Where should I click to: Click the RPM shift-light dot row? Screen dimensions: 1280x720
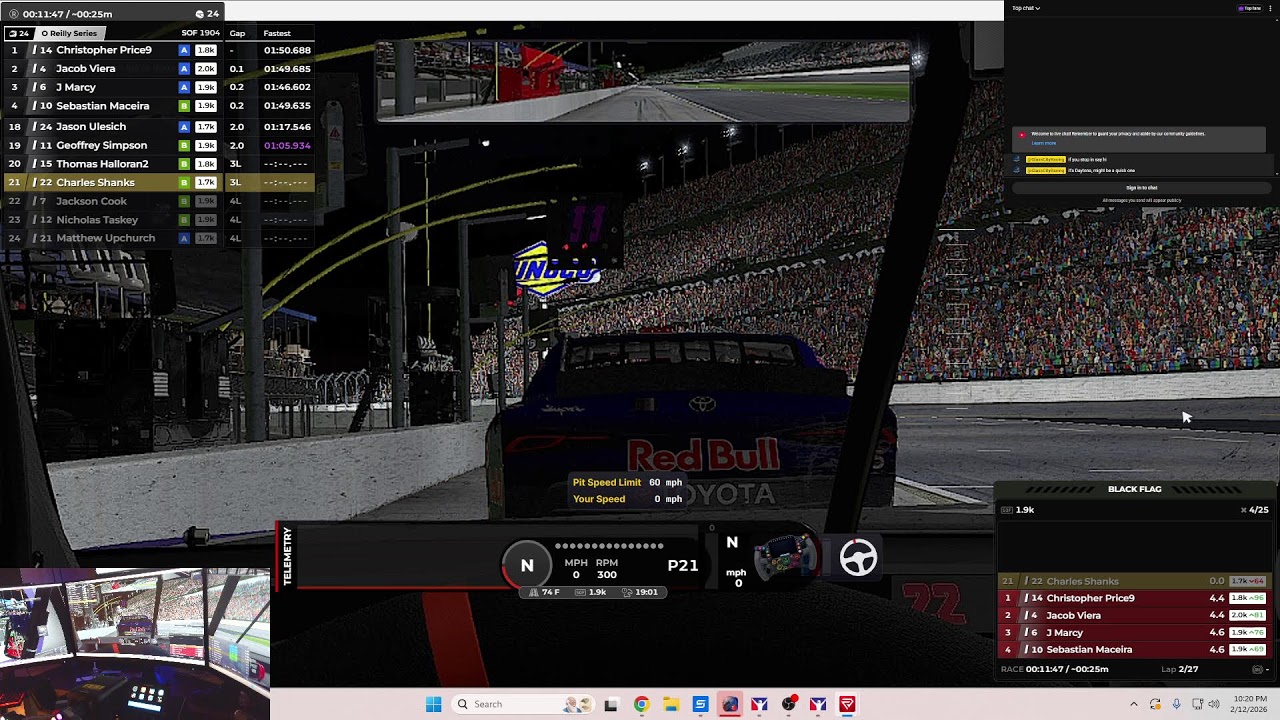pyautogui.click(x=609, y=546)
